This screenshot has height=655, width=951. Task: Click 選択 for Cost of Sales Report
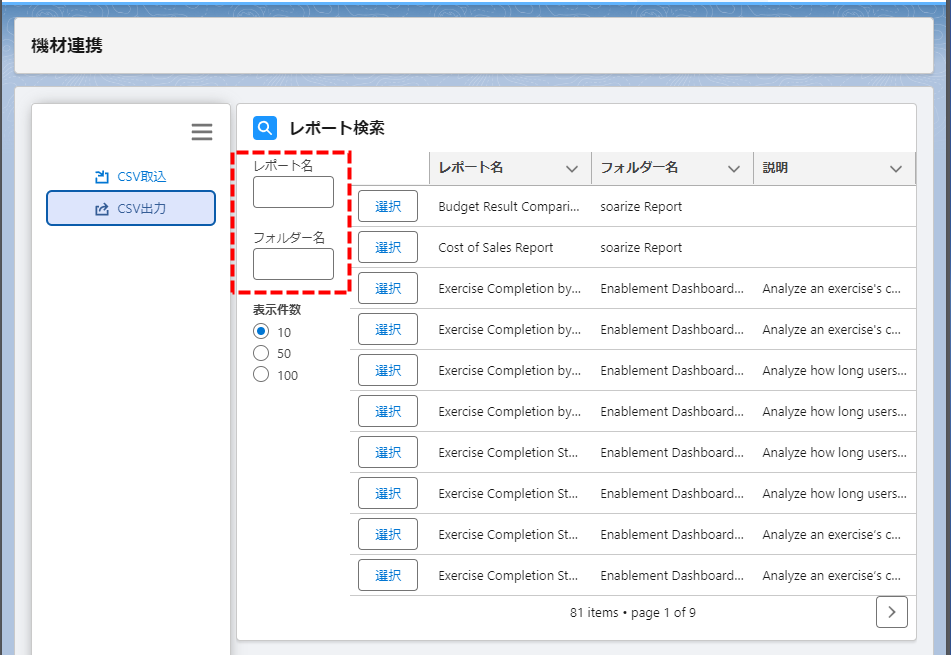388,248
